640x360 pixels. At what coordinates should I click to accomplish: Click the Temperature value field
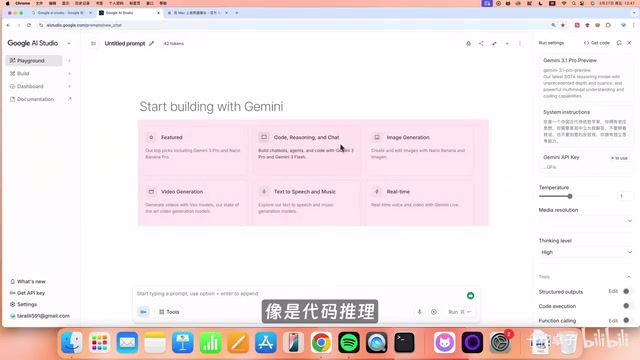(x=623, y=196)
